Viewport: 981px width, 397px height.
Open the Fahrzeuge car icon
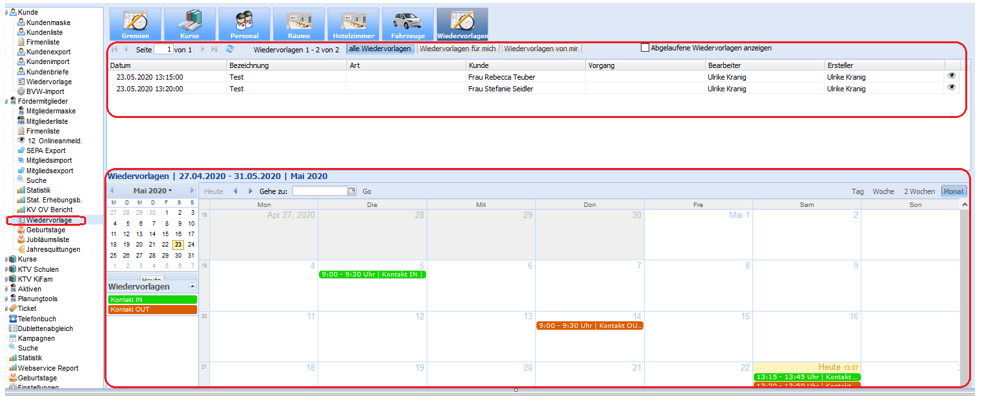[x=408, y=24]
